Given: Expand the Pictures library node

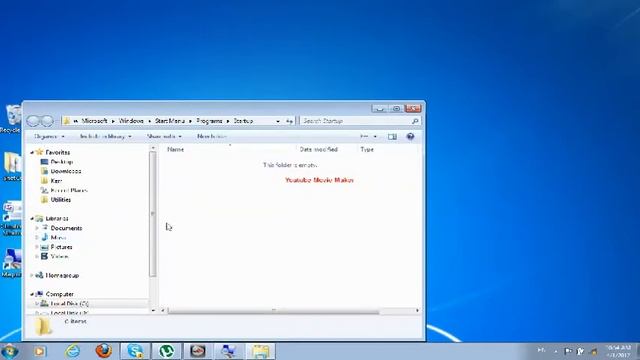Looking at the screenshot, I should tap(37, 247).
